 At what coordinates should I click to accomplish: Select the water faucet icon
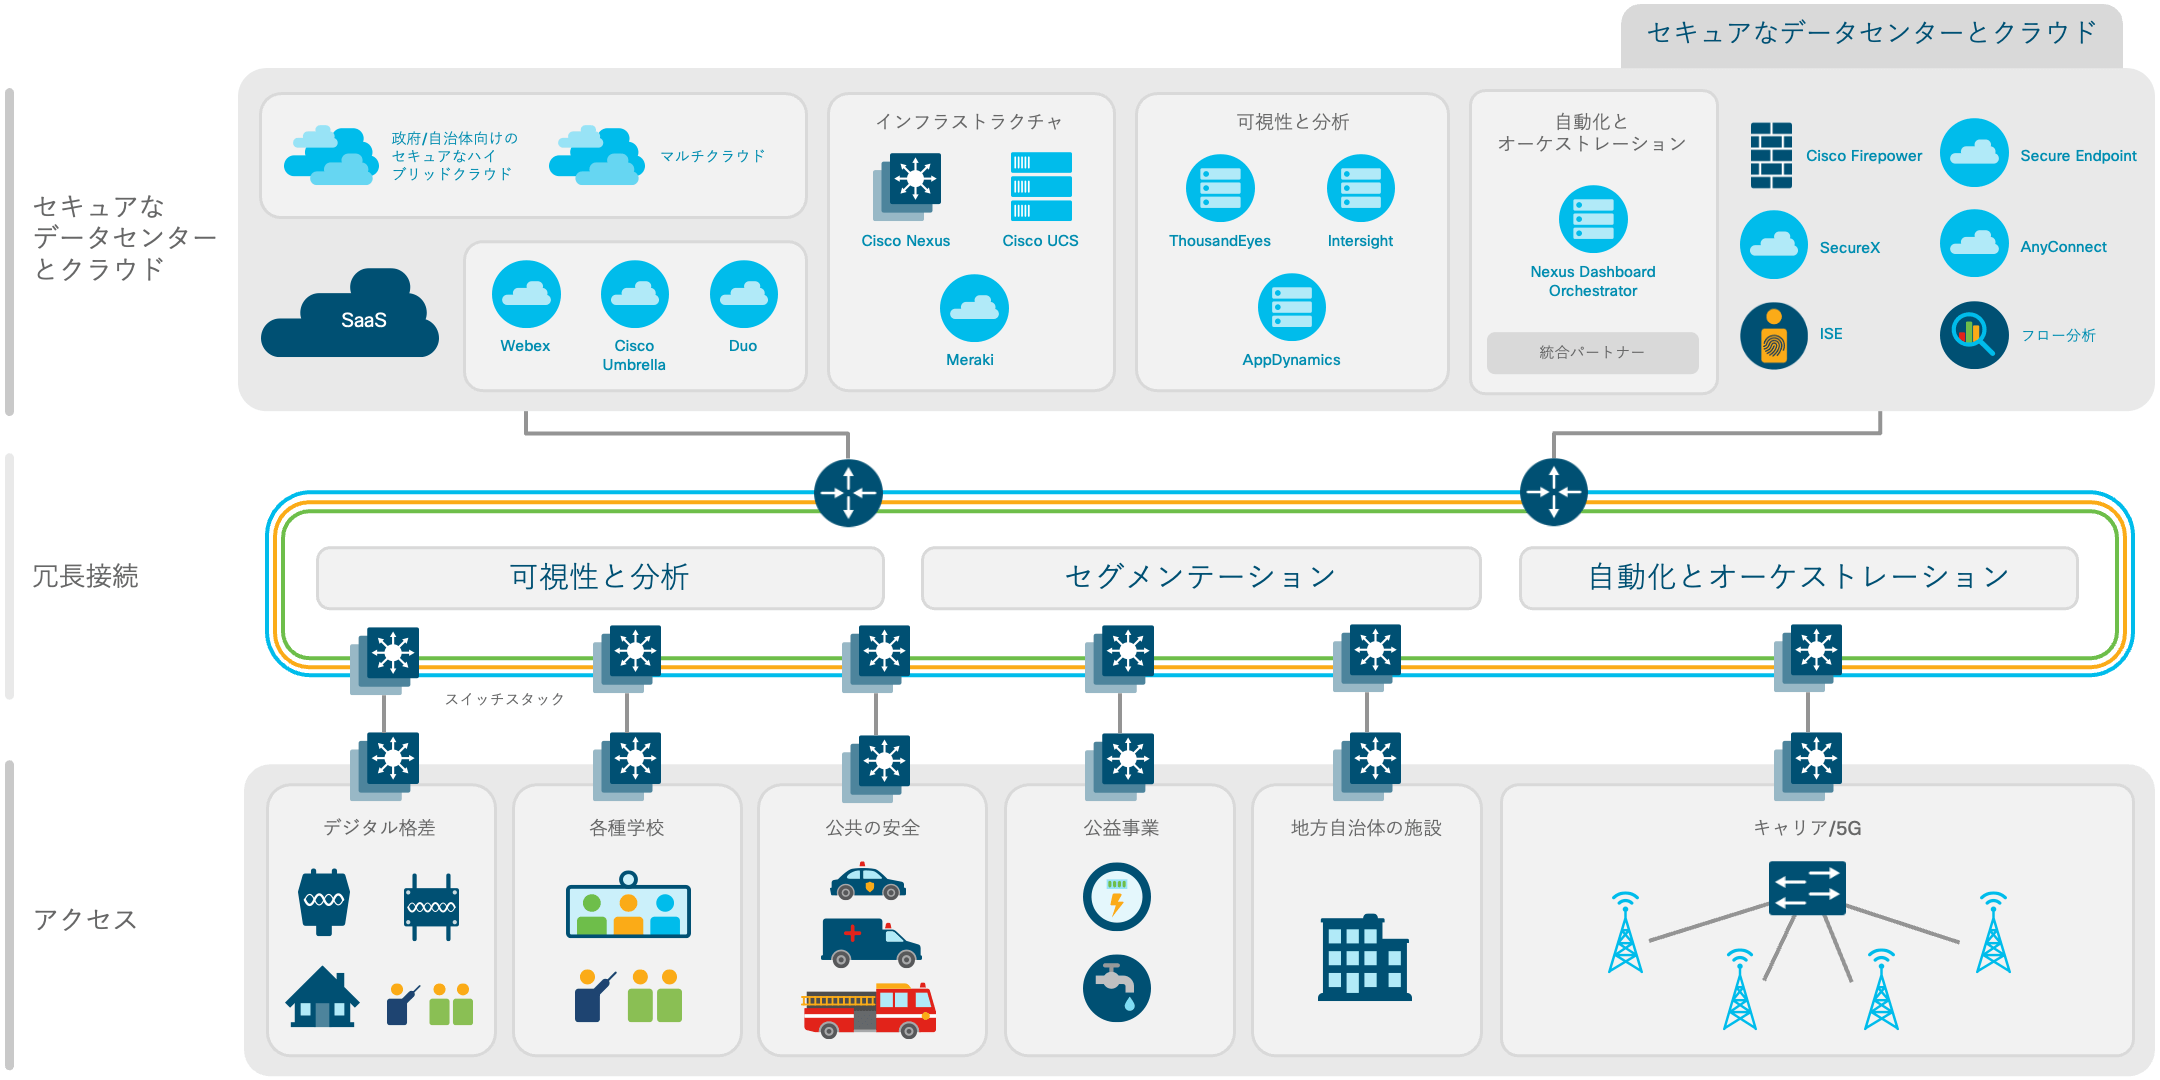click(x=1117, y=988)
